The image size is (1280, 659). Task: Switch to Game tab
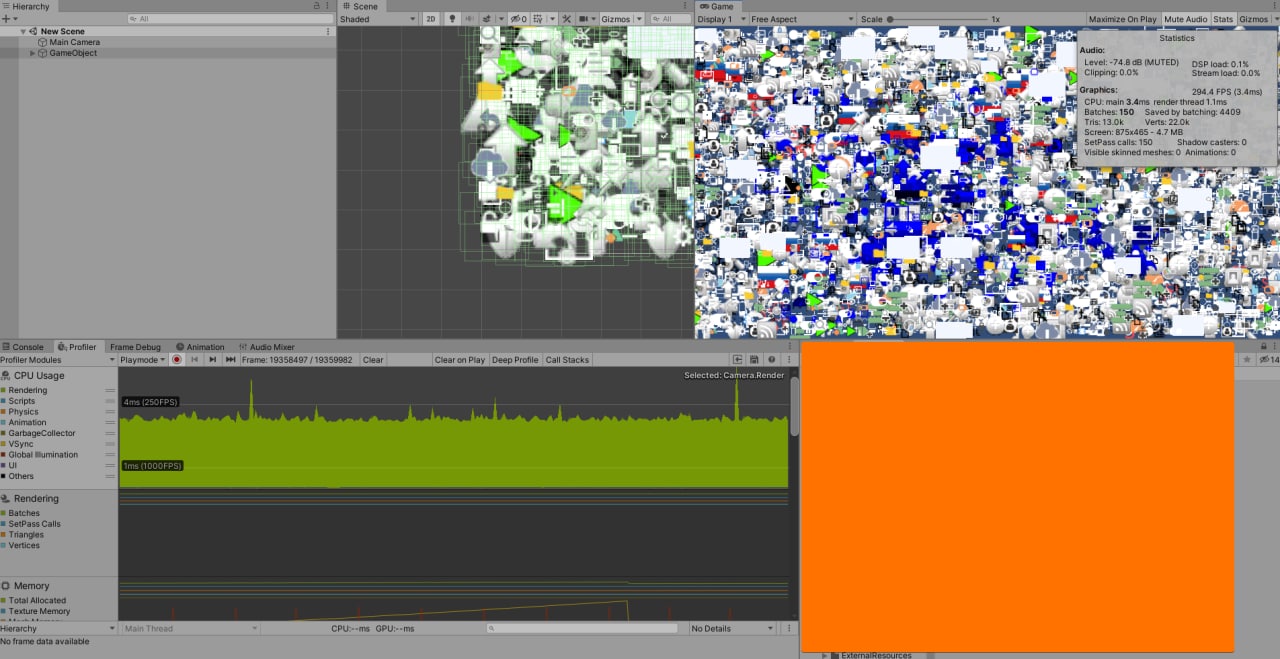(716, 6)
